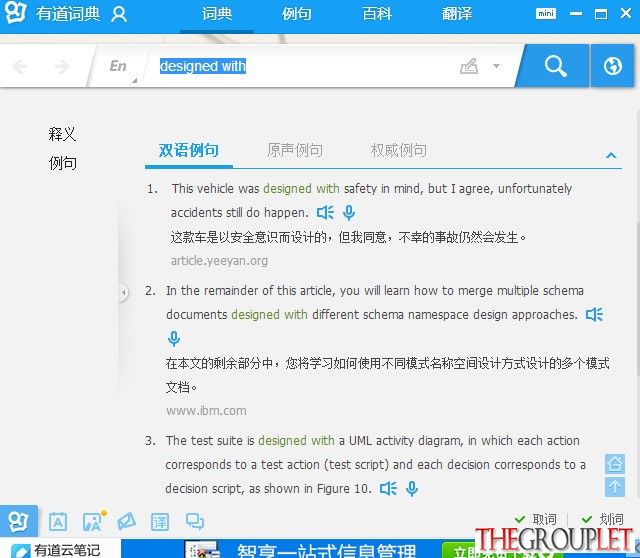The height and width of the screenshot is (558, 640).
Task: Select the 双语例句 tab
Action: [x=189, y=150]
